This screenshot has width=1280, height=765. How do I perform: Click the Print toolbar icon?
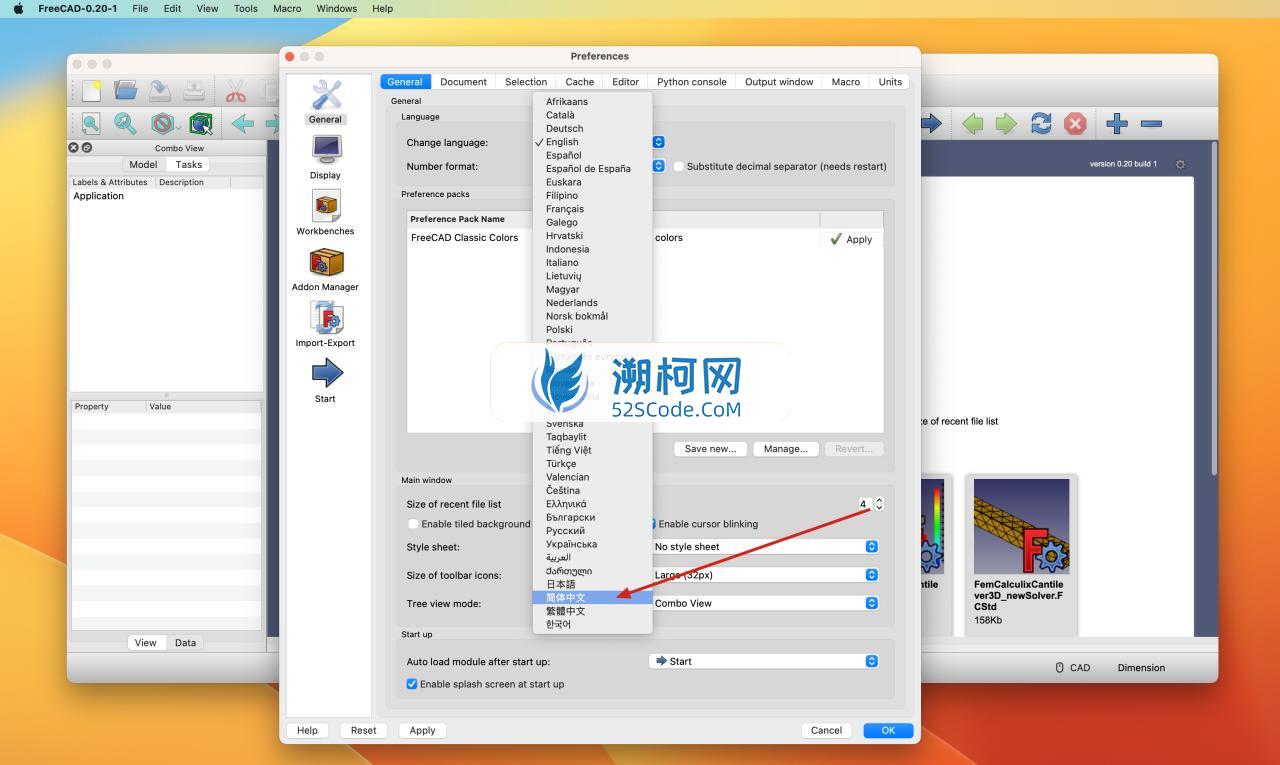[193, 91]
